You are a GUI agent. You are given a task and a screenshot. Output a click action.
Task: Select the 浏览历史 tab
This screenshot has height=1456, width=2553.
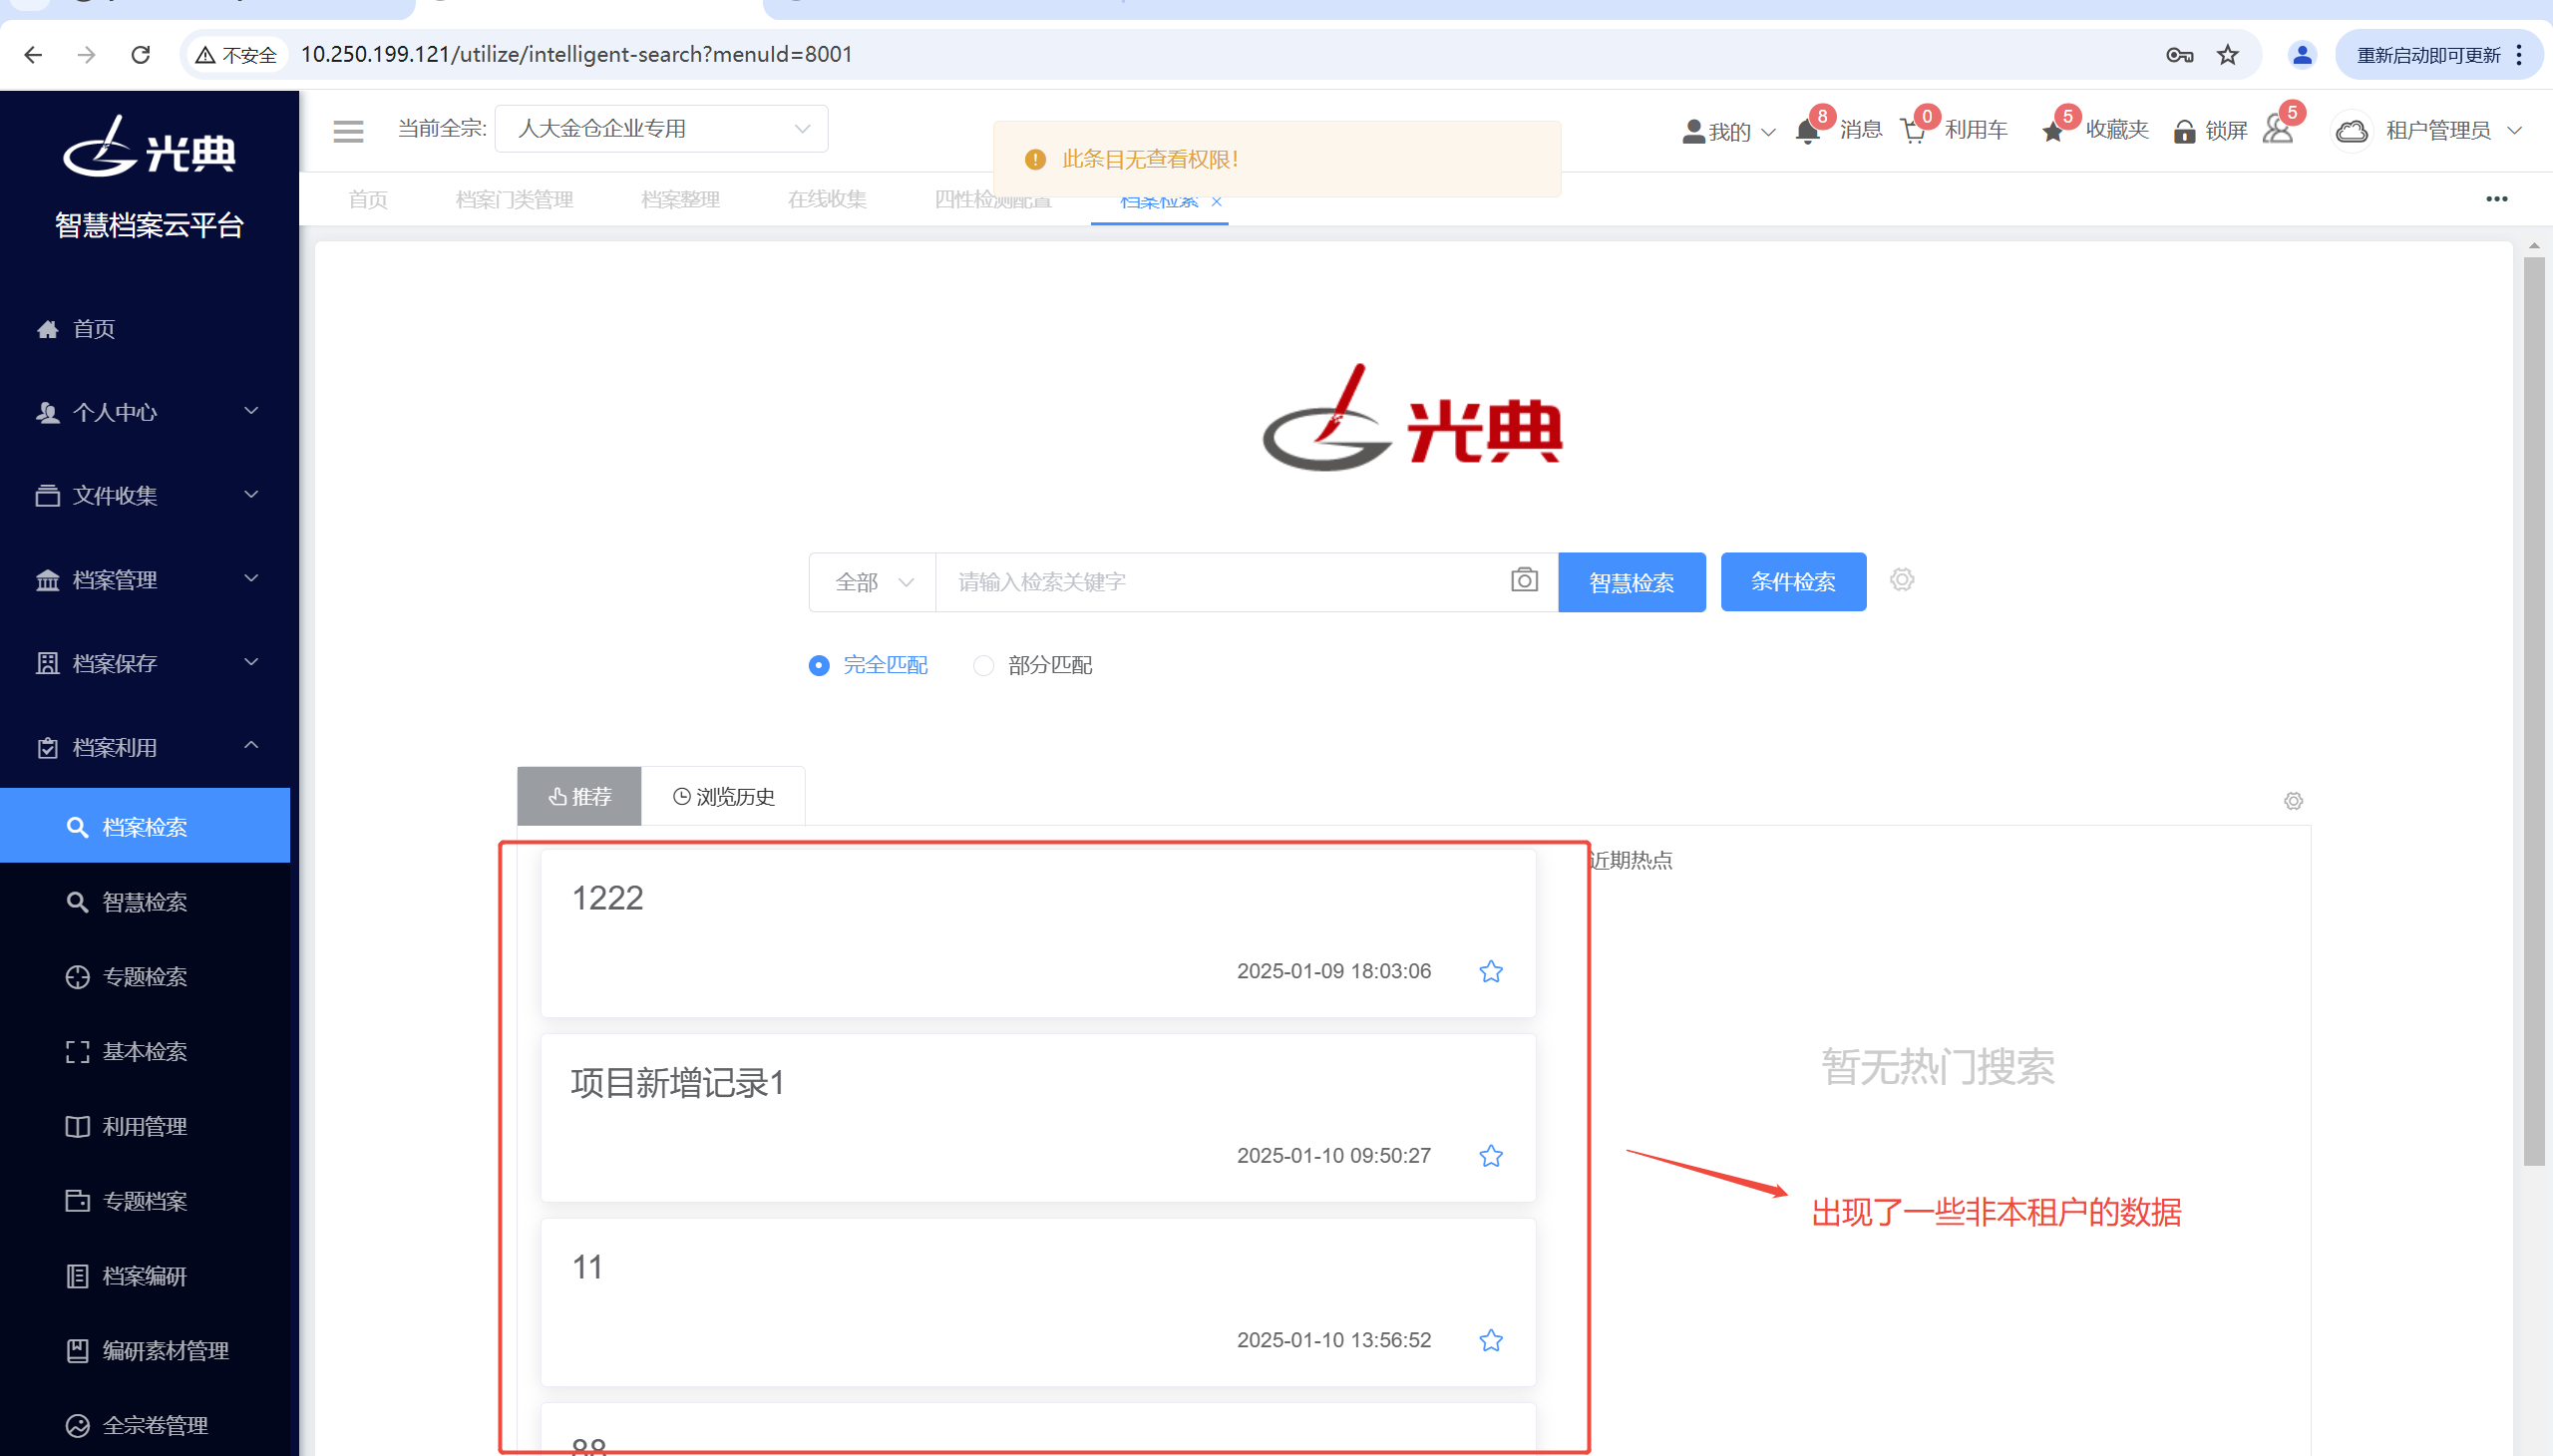click(x=723, y=796)
